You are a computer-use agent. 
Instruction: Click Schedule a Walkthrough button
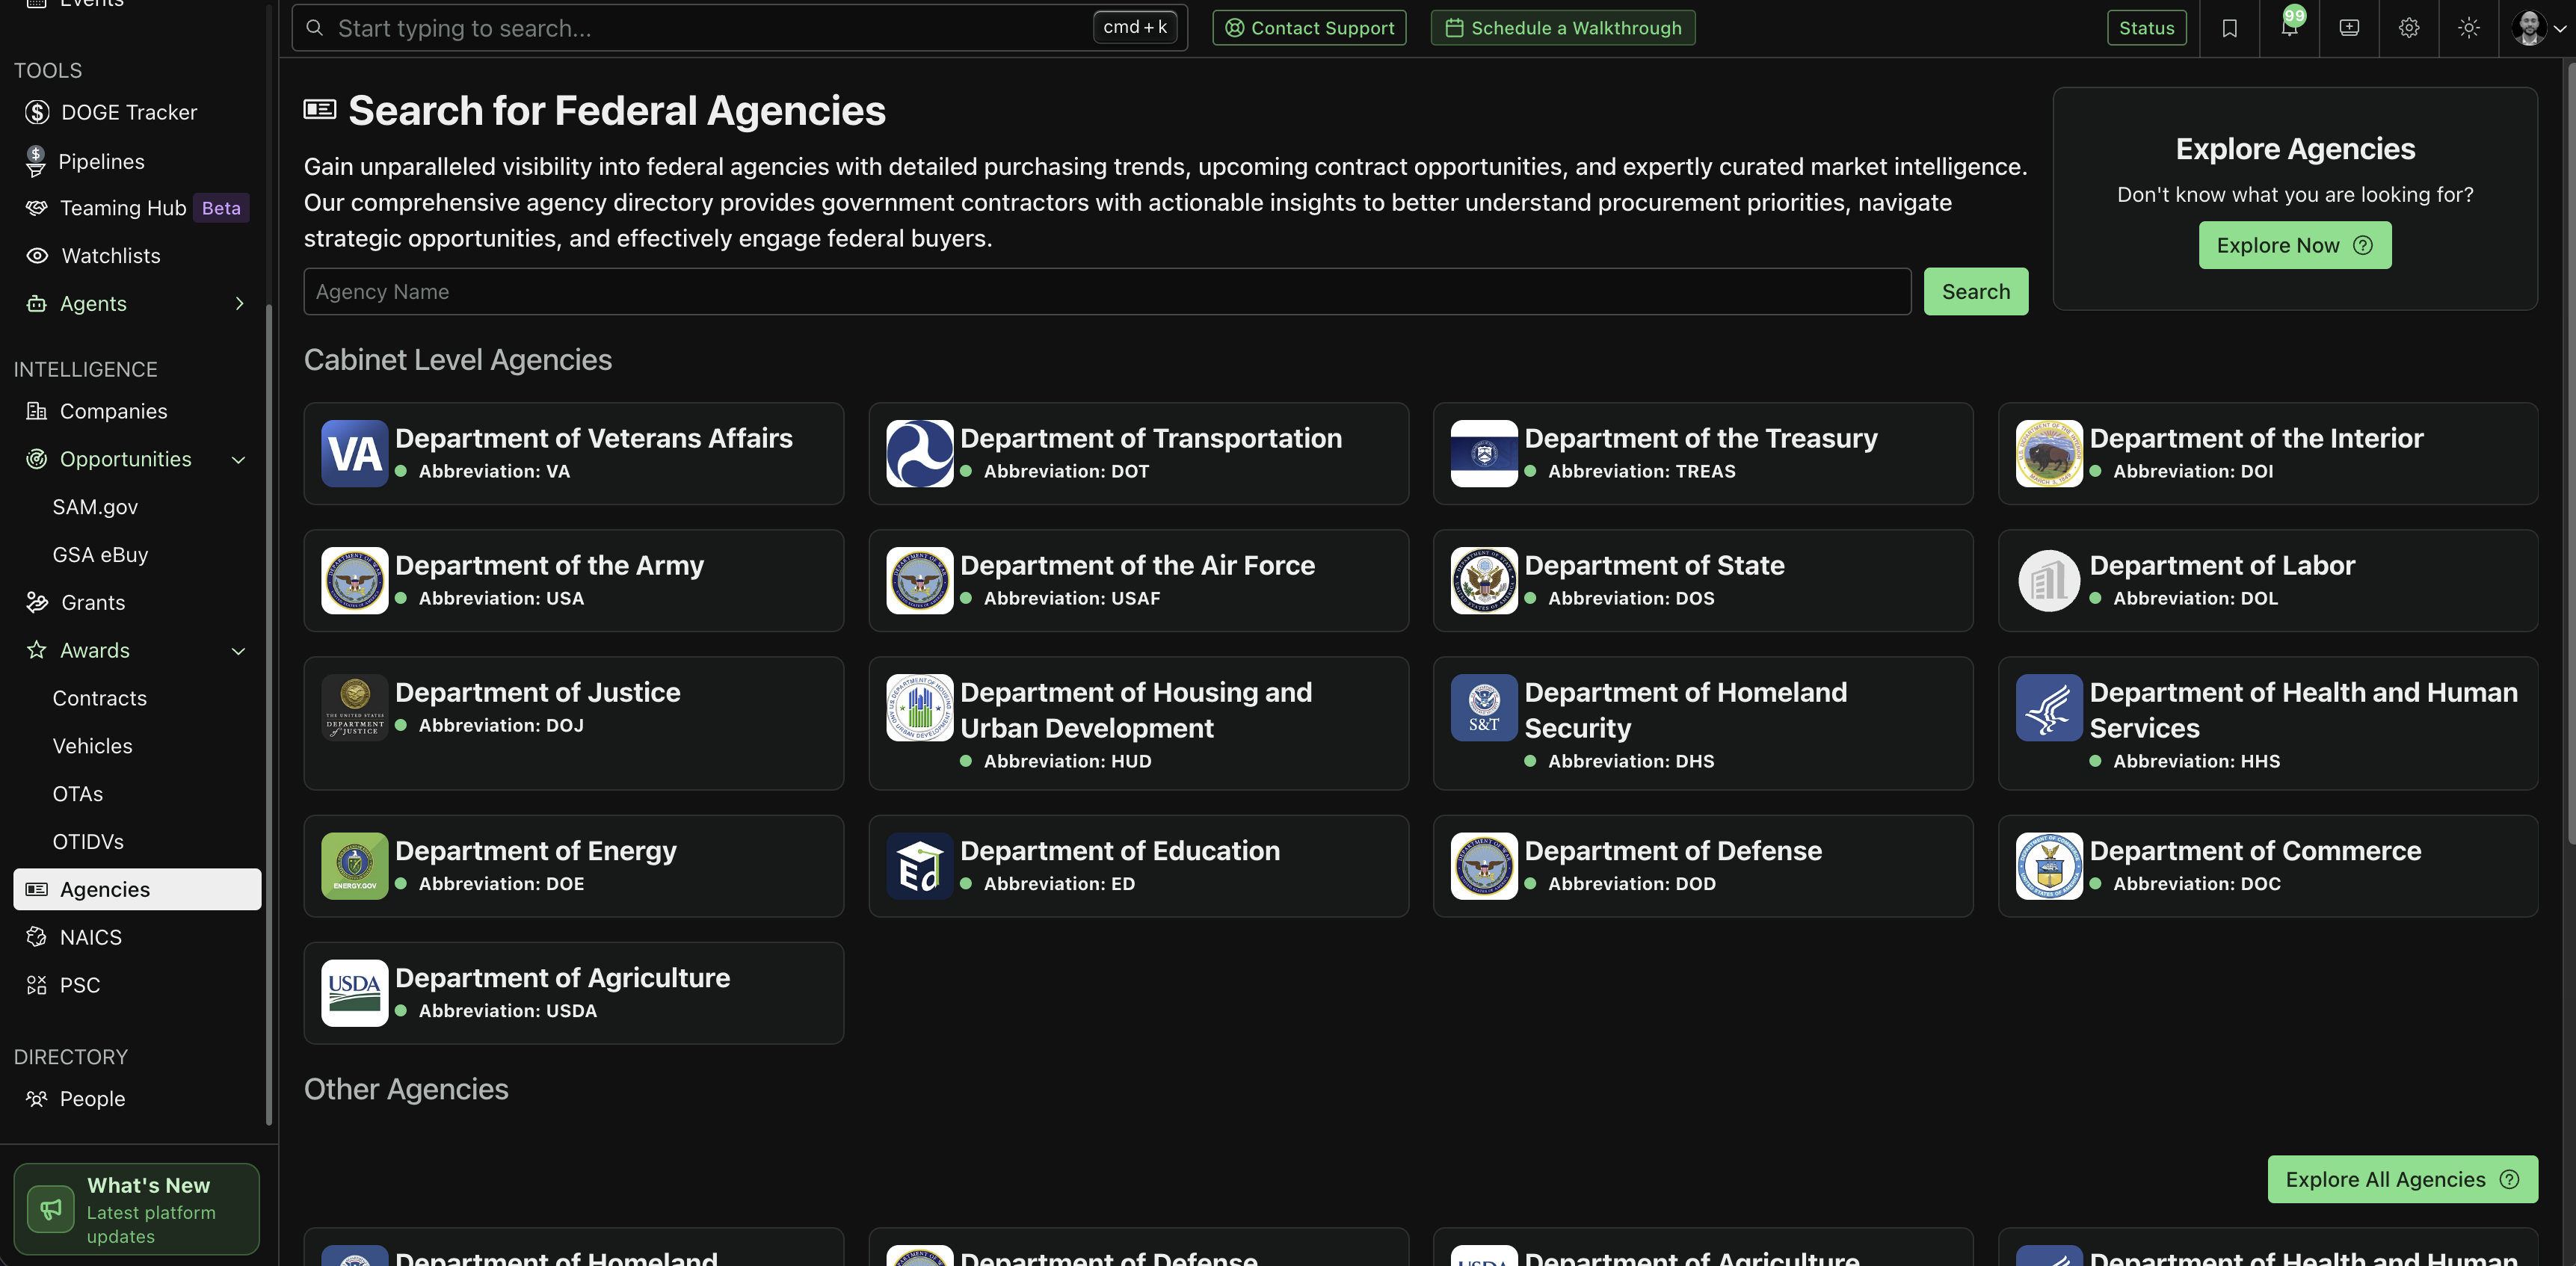1563,28
